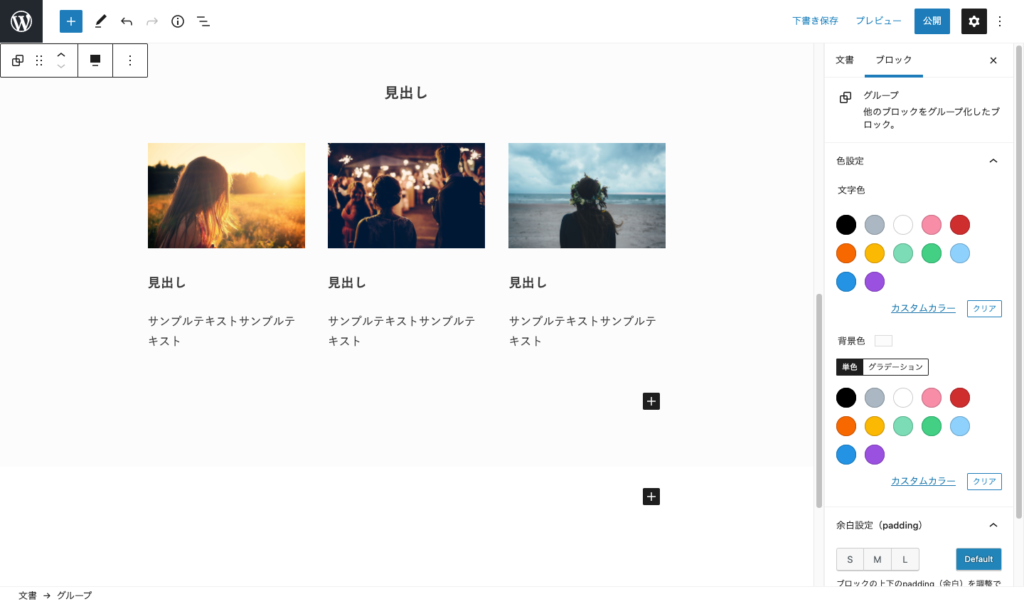This screenshot has width=1024, height=604.
Task: Switch to the 文書 tab
Action: click(844, 59)
